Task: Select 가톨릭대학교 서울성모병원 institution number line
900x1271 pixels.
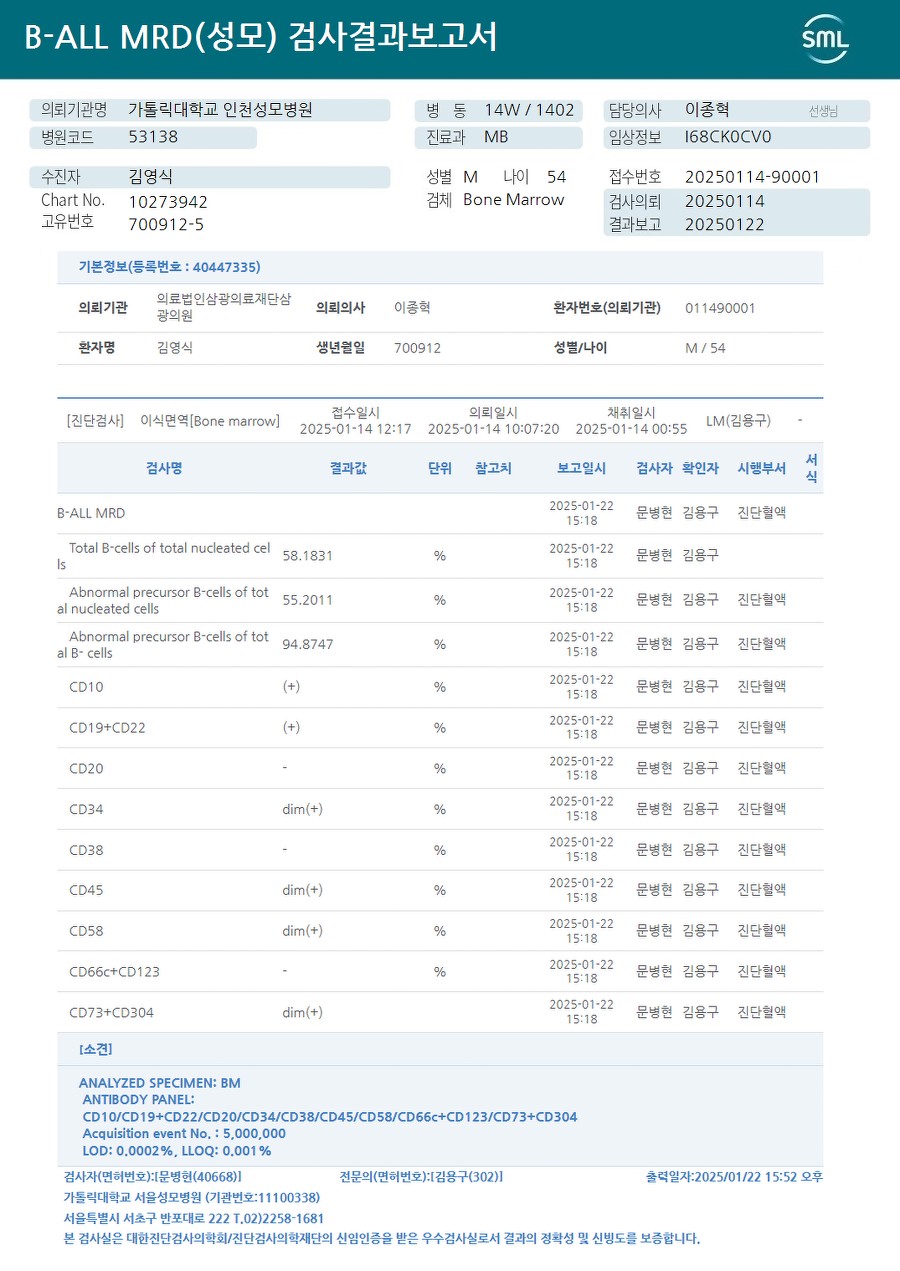Action: [192, 1197]
